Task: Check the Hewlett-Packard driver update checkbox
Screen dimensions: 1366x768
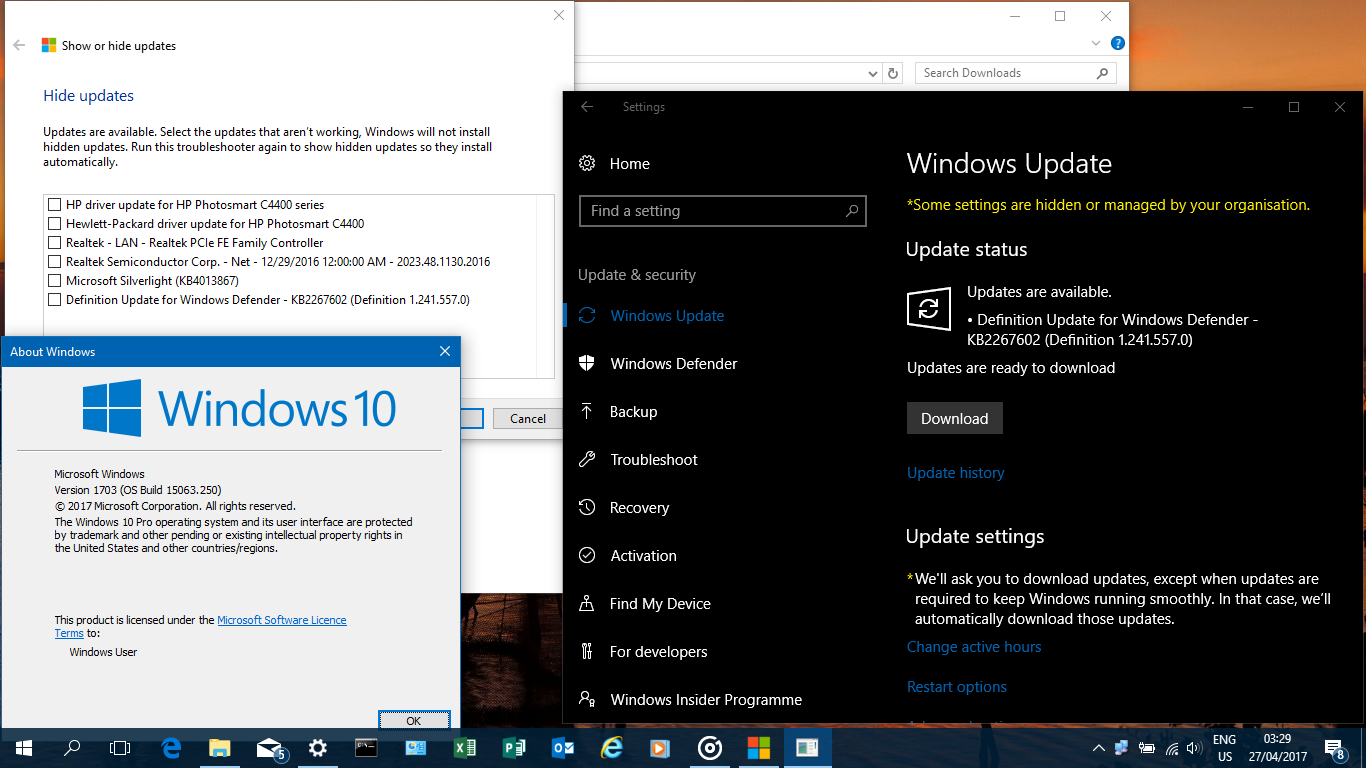Action: pos(55,224)
